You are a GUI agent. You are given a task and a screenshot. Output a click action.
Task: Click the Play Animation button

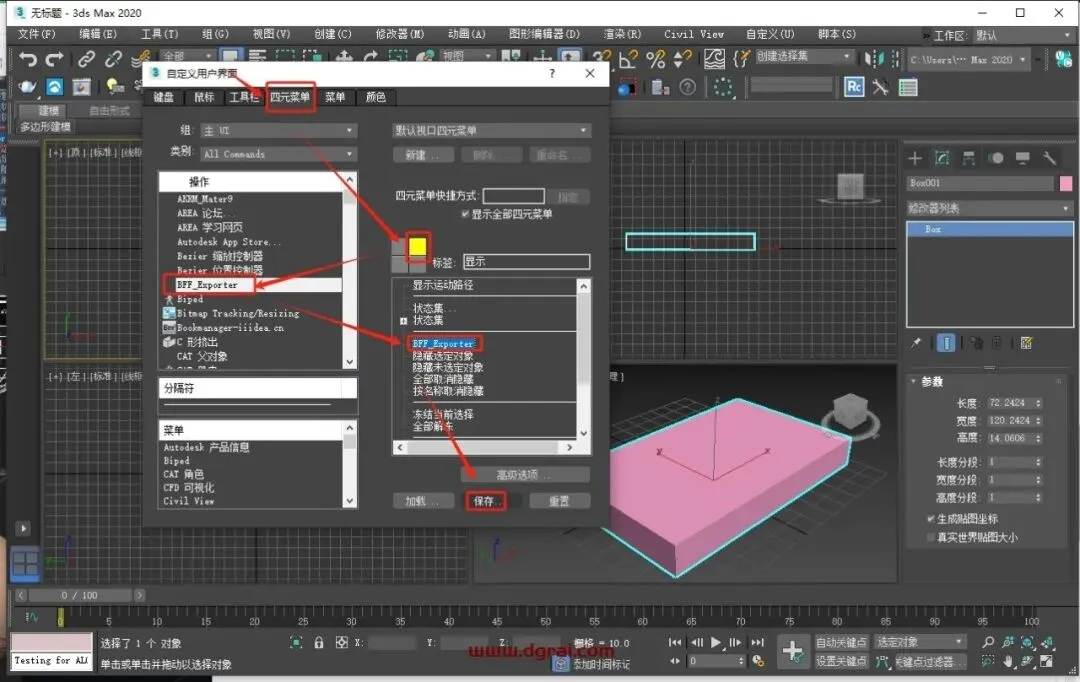coord(716,643)
